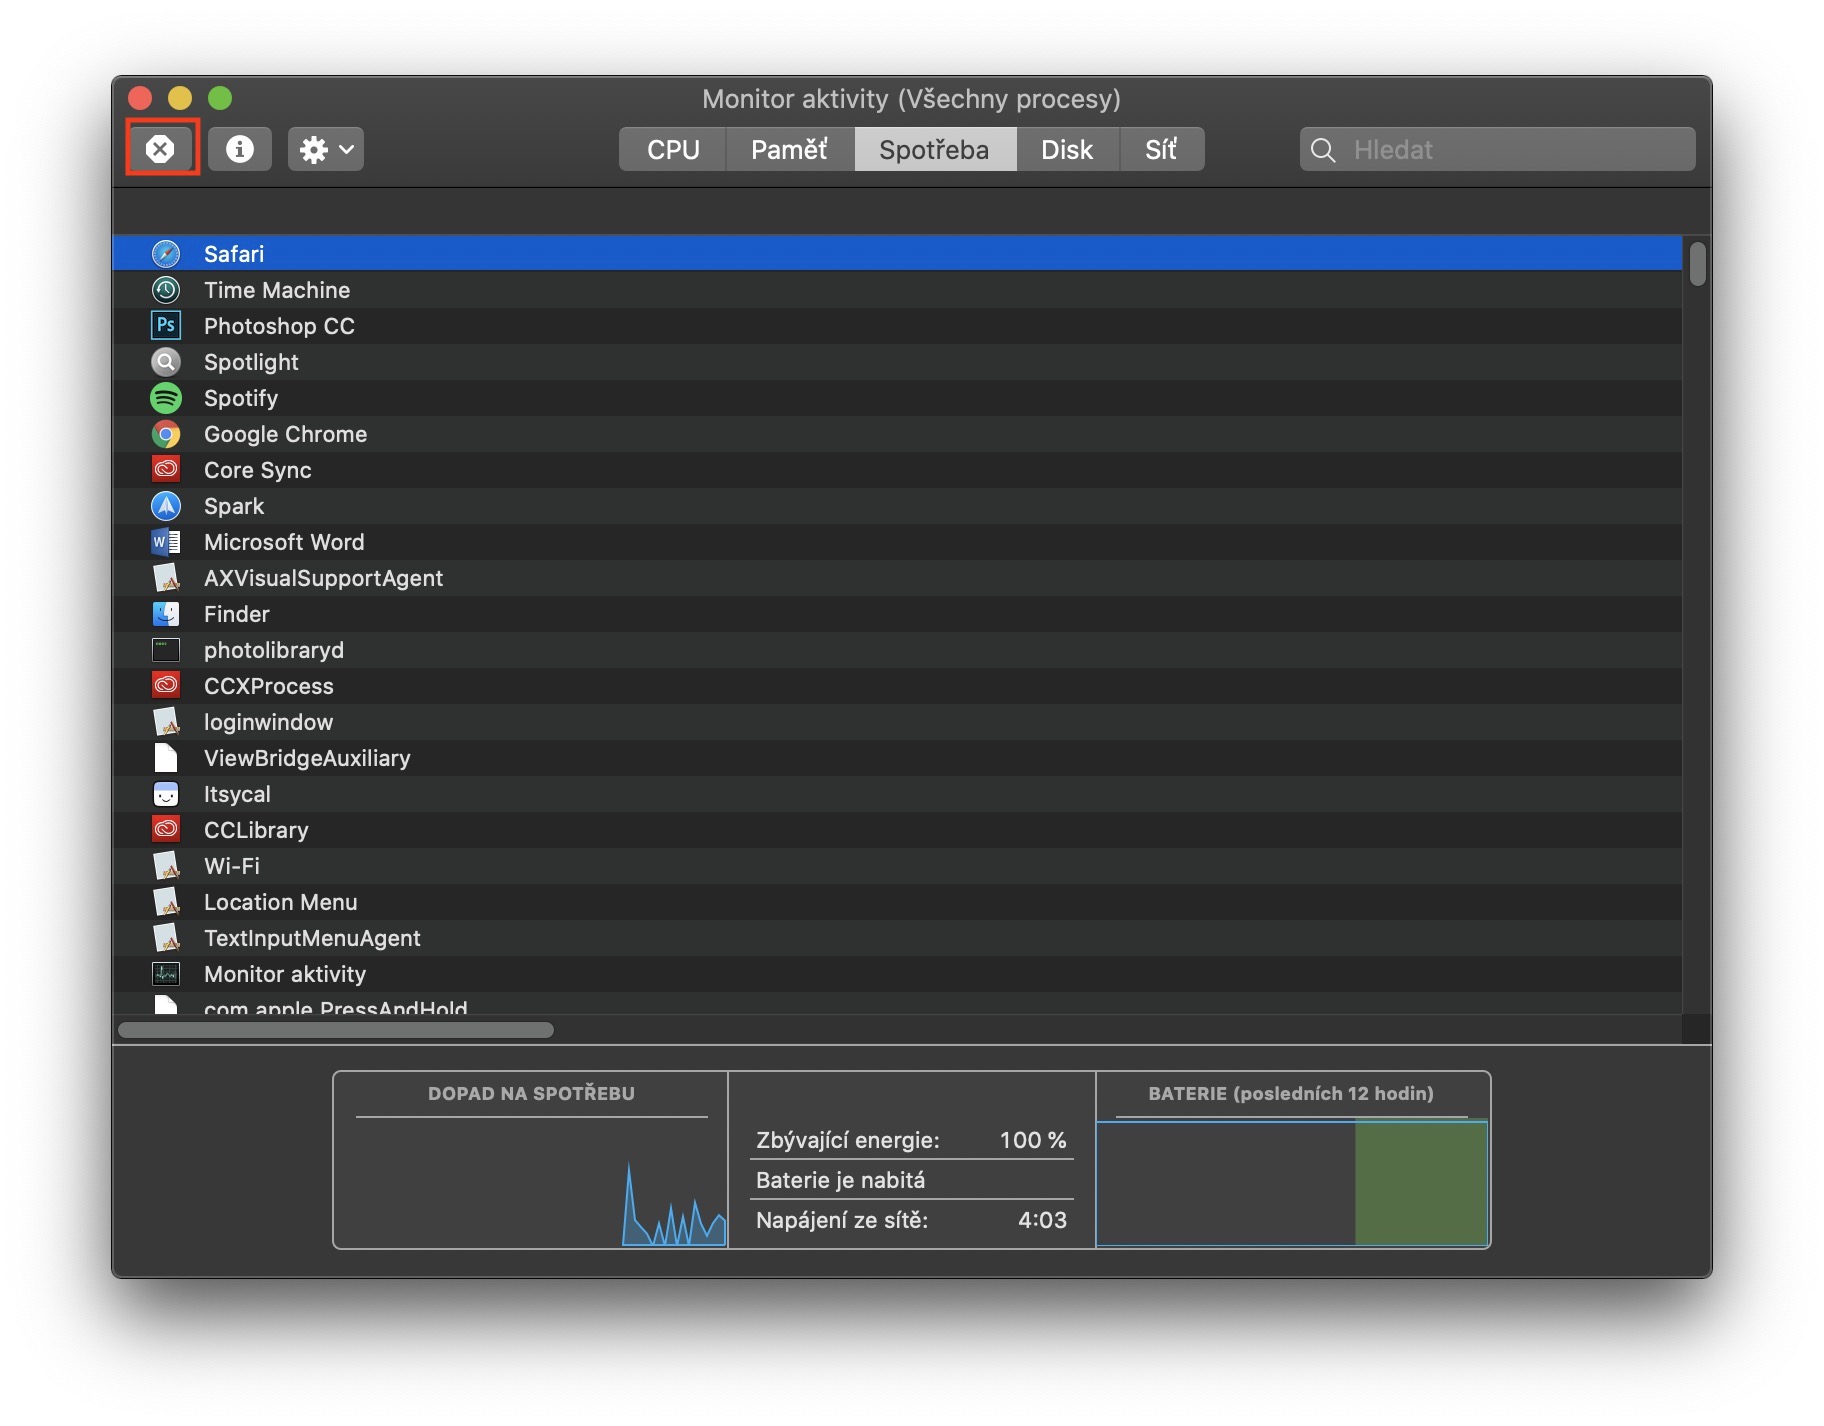
Task: Click the horizontal scrollbar under the process list
Action: [x=336, y=1030]
